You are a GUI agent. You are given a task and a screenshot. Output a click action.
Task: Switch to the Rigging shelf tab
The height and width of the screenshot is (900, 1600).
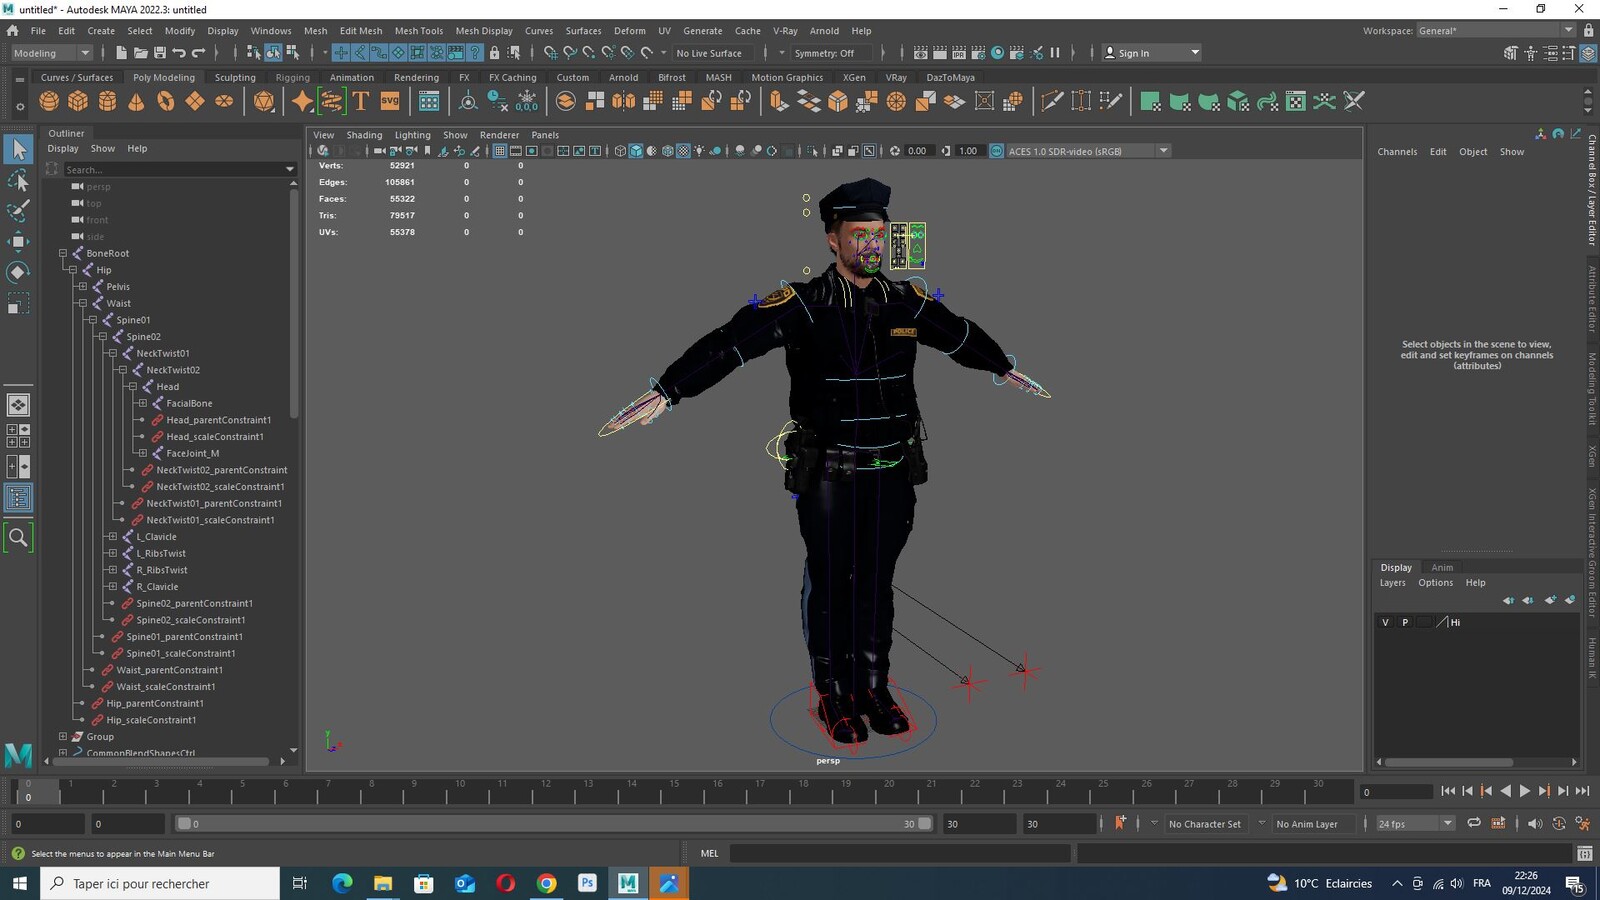click(x=292, y=77)
